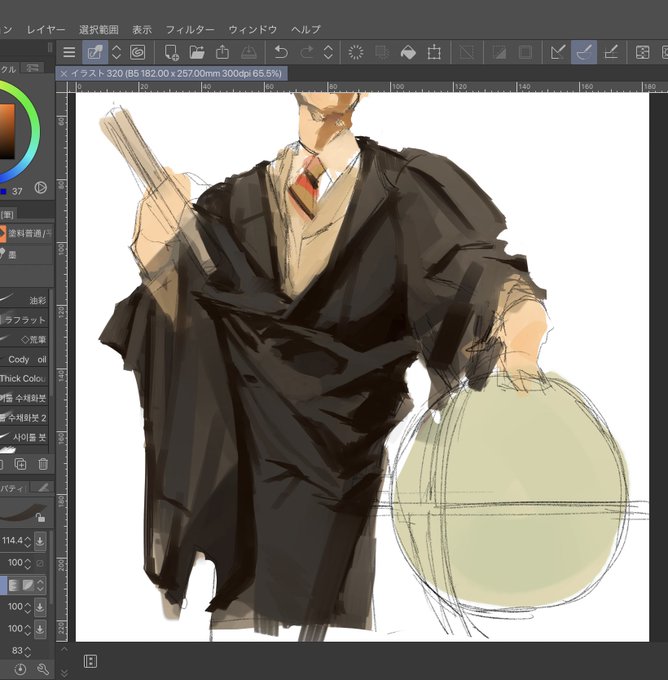Close the イラスト 320 canvas tab
Viewport: 668px width, 680px height.
point(64,74)
